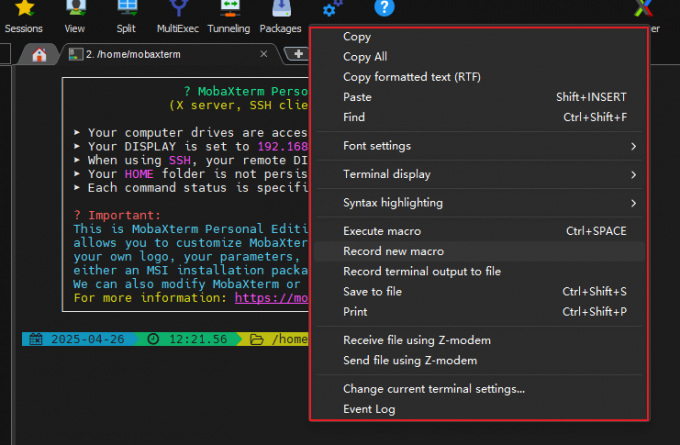
Task: Open the Tunneling toolbar icon
Action: point(229,9)
